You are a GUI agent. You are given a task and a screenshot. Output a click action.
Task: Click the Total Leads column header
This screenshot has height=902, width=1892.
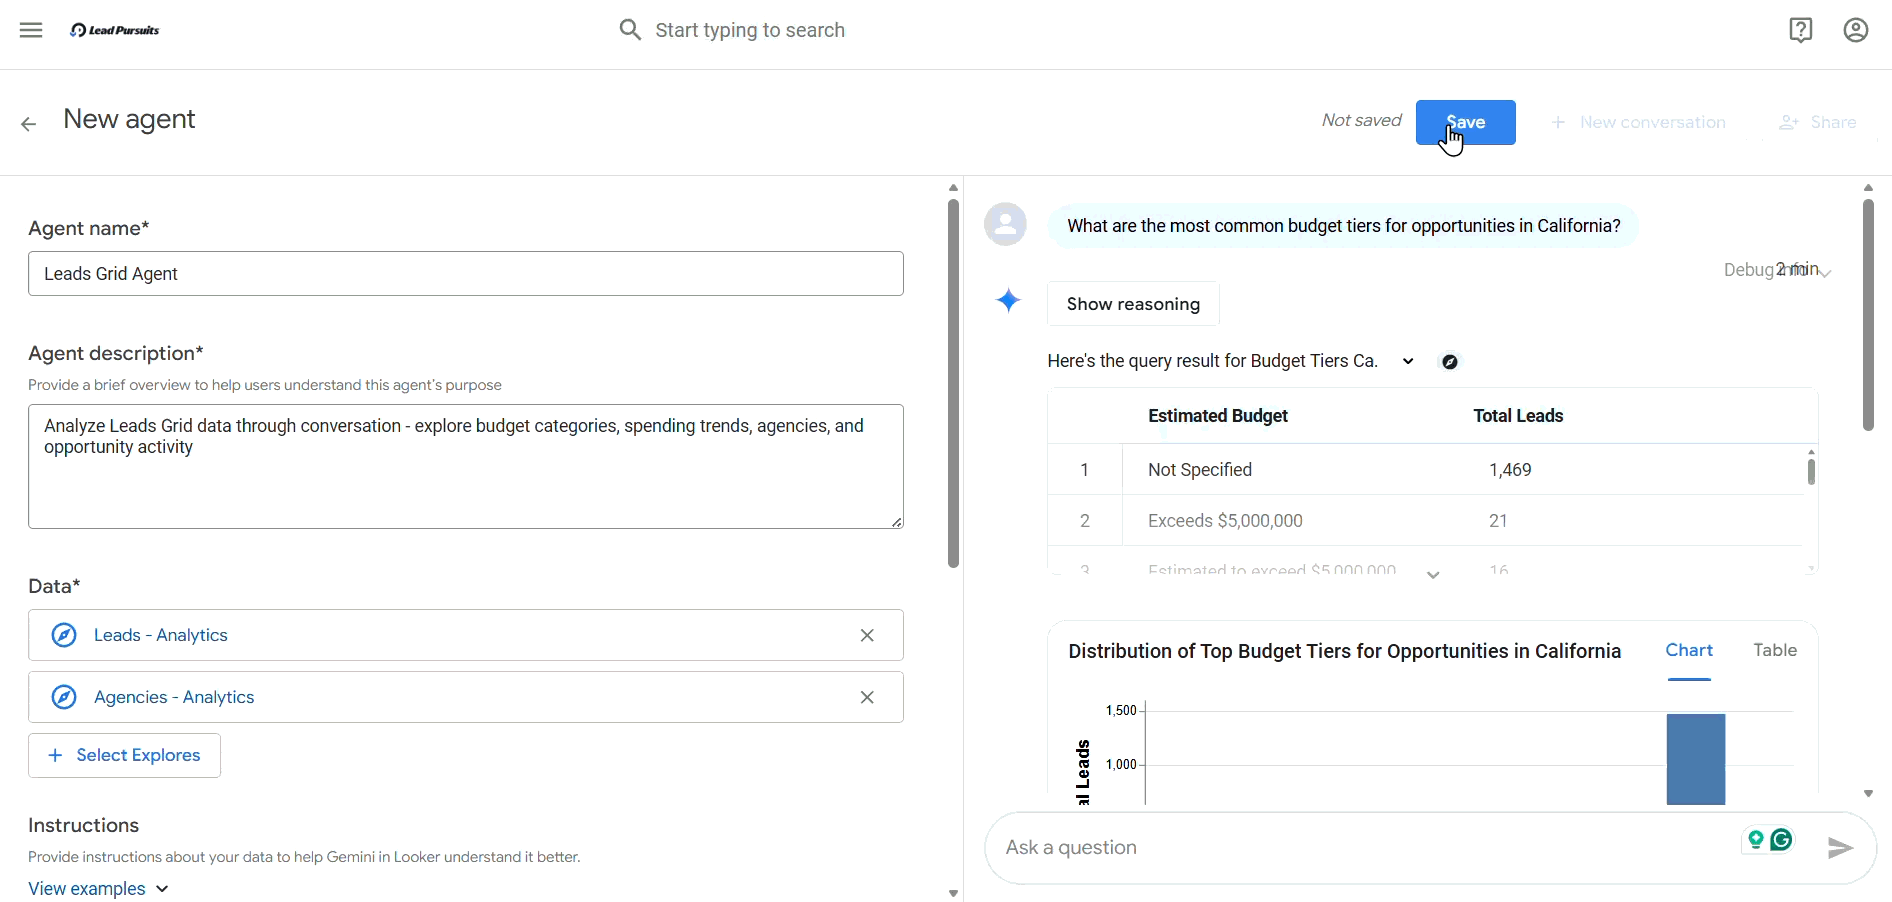(x=1518, y=416)
